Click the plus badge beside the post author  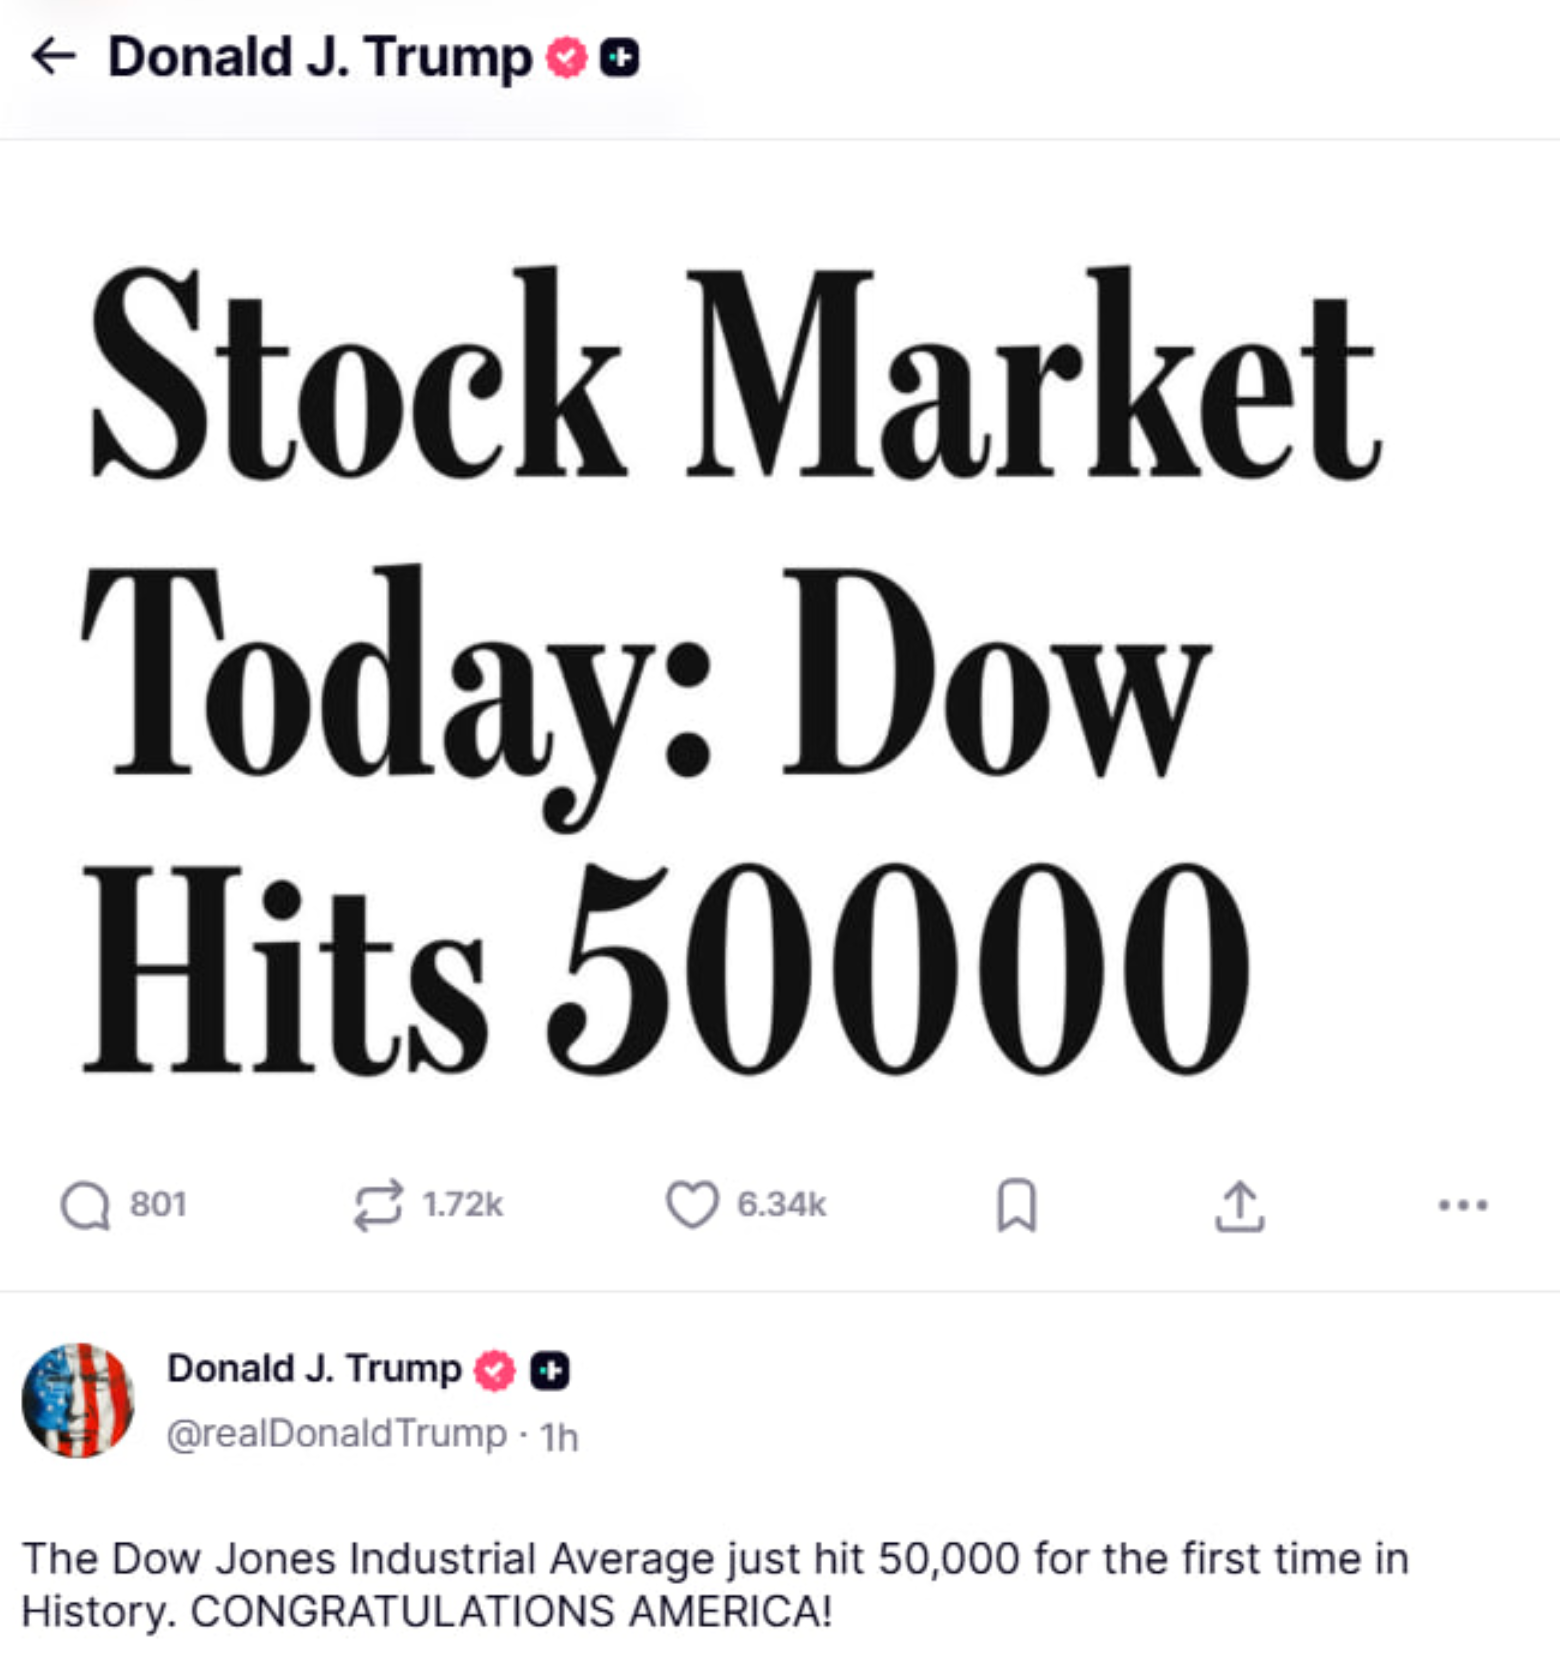[549, 1370]
